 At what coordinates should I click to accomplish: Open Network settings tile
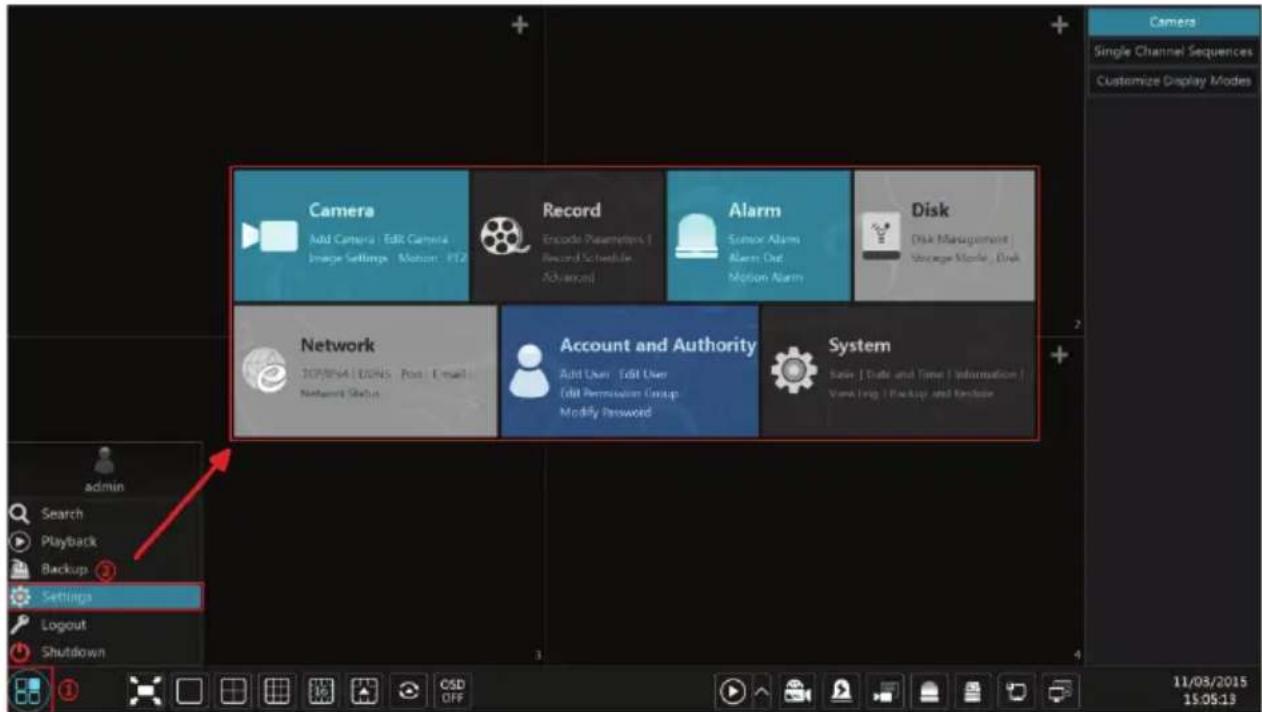pyautogui.click(x=366, y=371)
